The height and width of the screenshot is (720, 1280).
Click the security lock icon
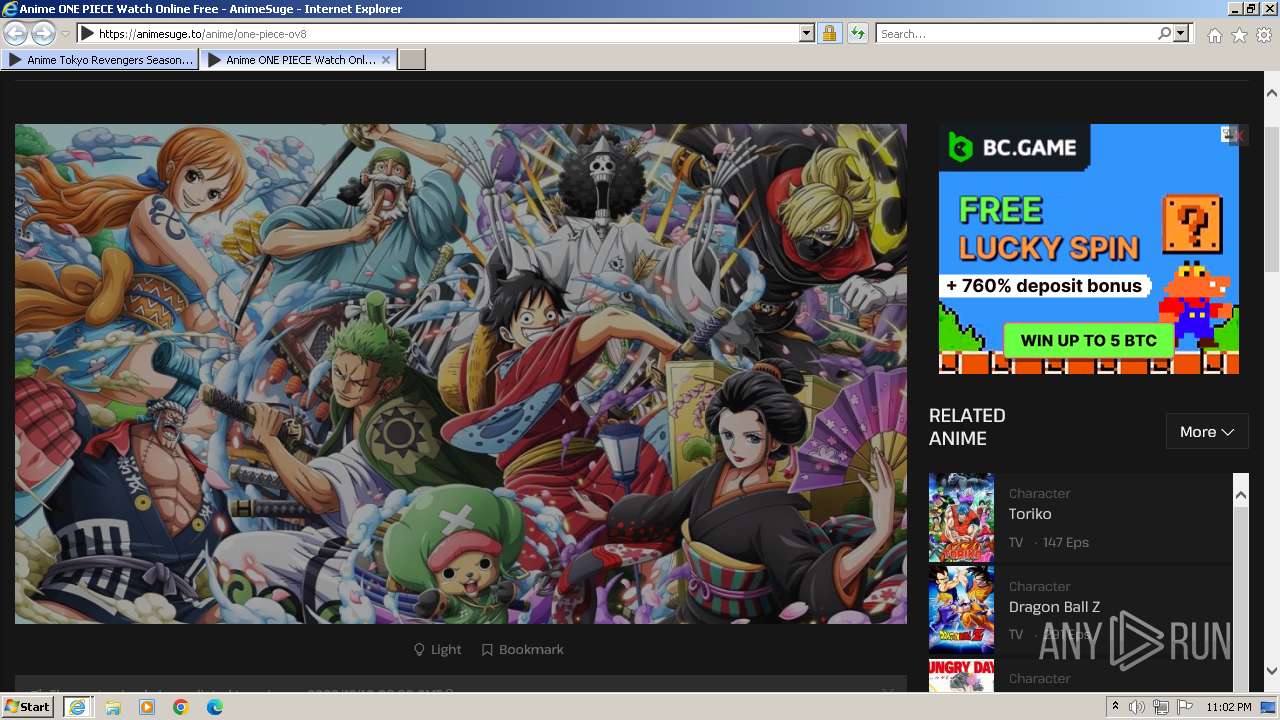[x=829, y=34]
